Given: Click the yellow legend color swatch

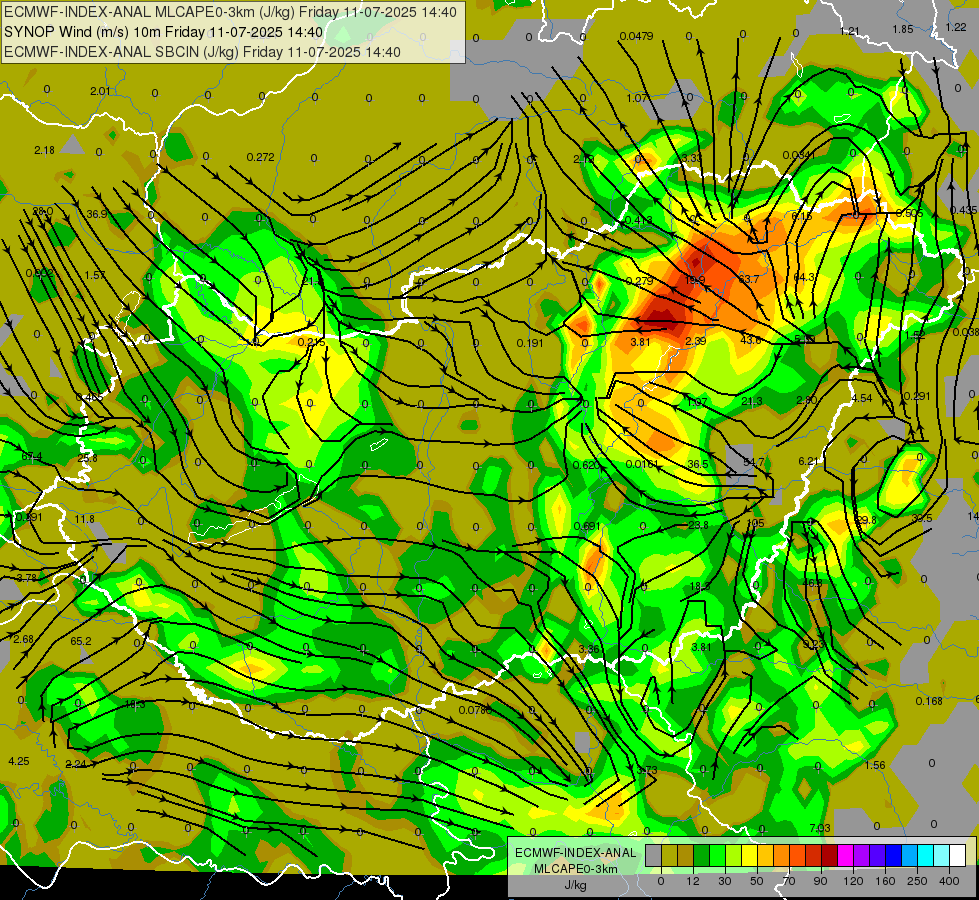Looking at the screenshot, I should coord(750,855).
